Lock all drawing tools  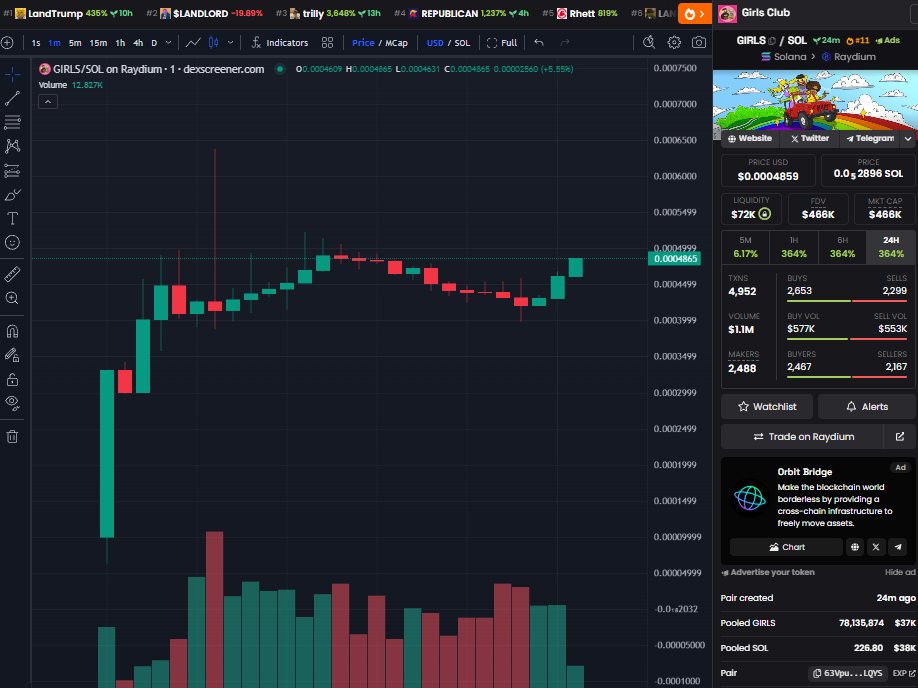[x=12, y=379]
